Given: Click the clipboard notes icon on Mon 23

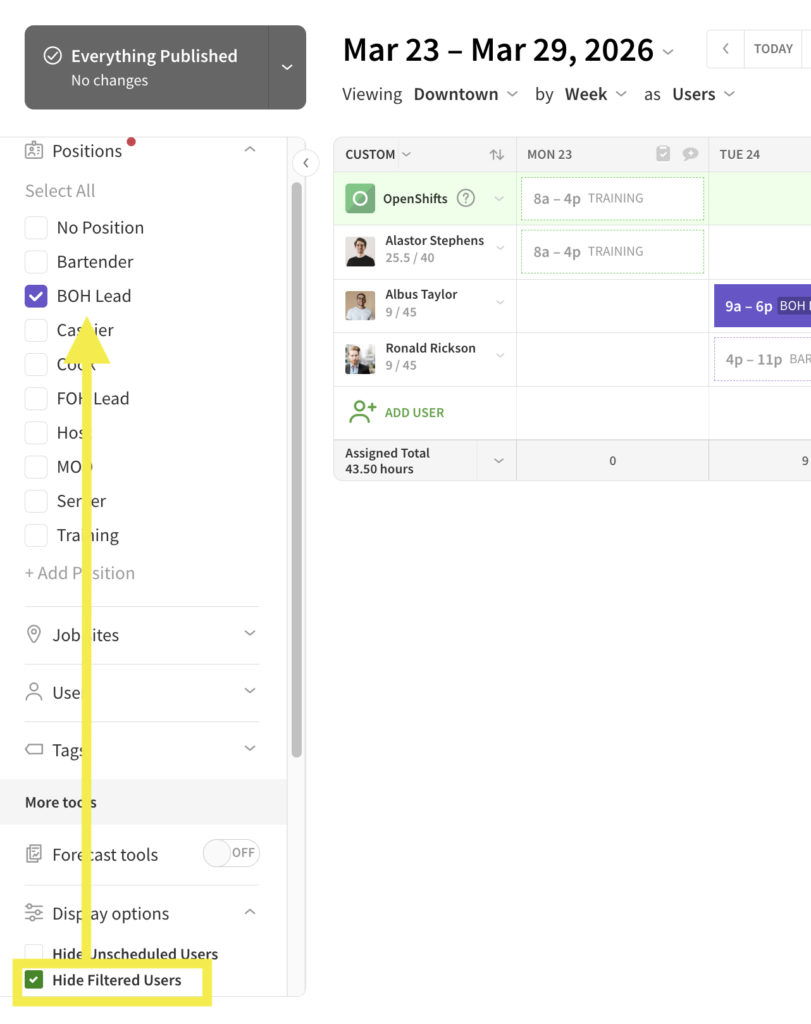Looking at the screenshot, I should coord(663,154).
